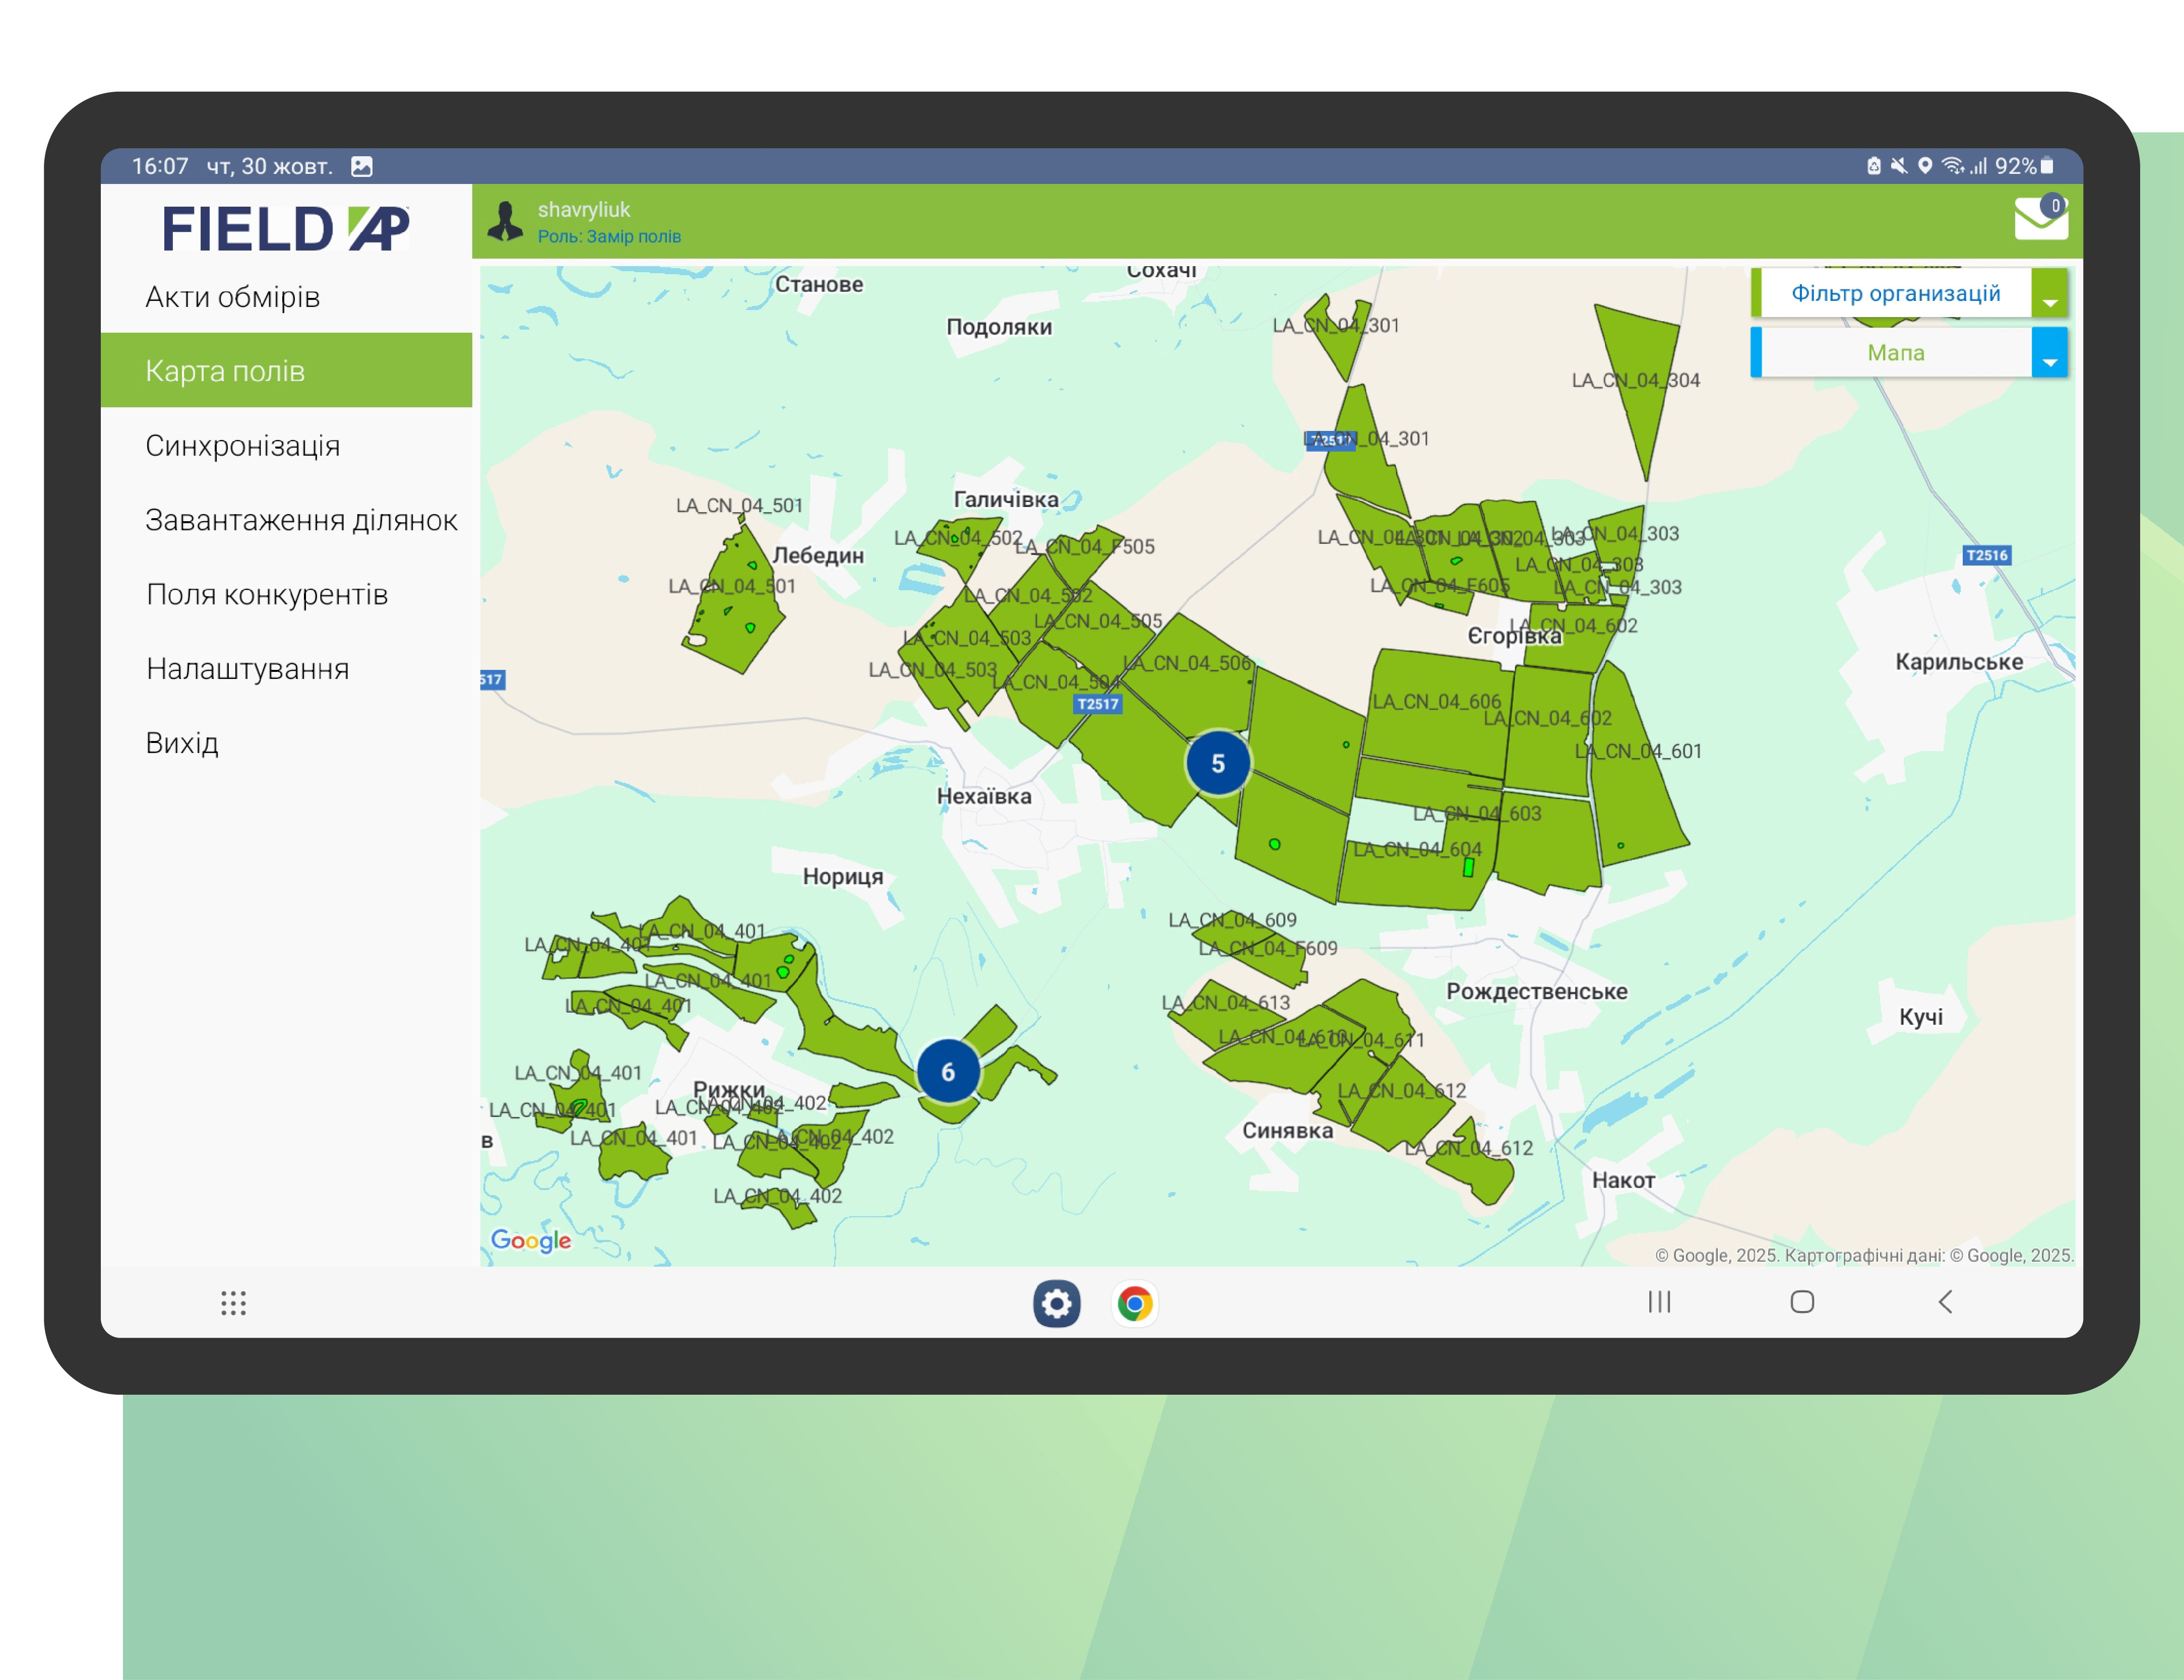
Task: Tap the Android home button
Action: click(x=1802, y=1302)
